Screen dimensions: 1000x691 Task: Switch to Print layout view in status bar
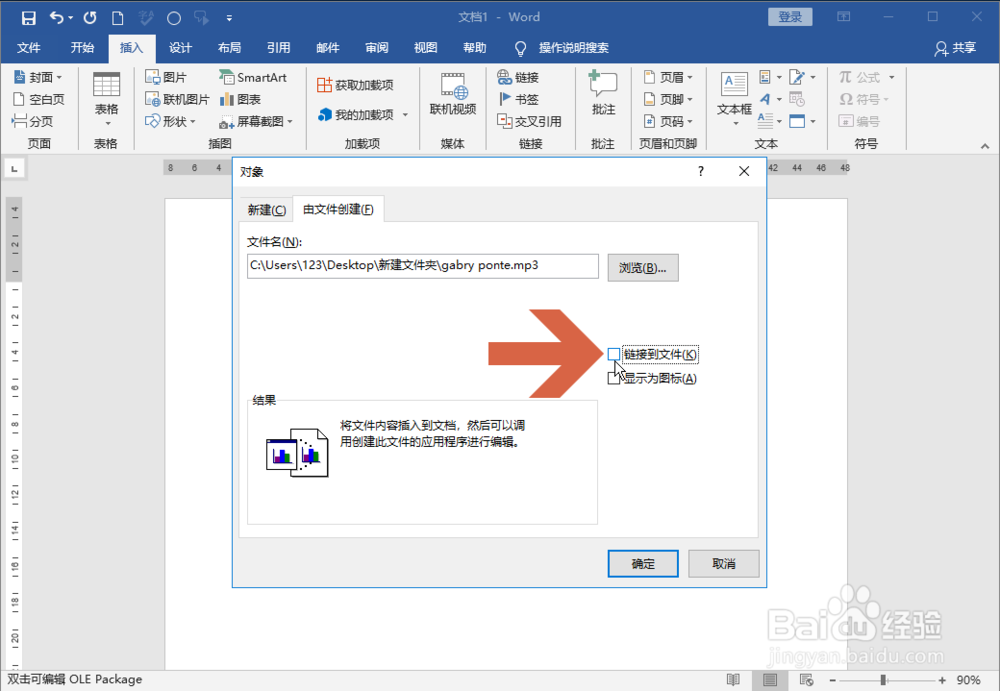coord(770,680)
